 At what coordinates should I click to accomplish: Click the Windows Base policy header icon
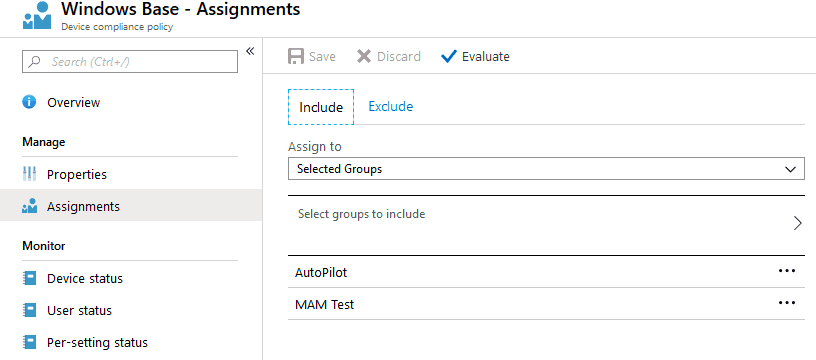point(37,15)
